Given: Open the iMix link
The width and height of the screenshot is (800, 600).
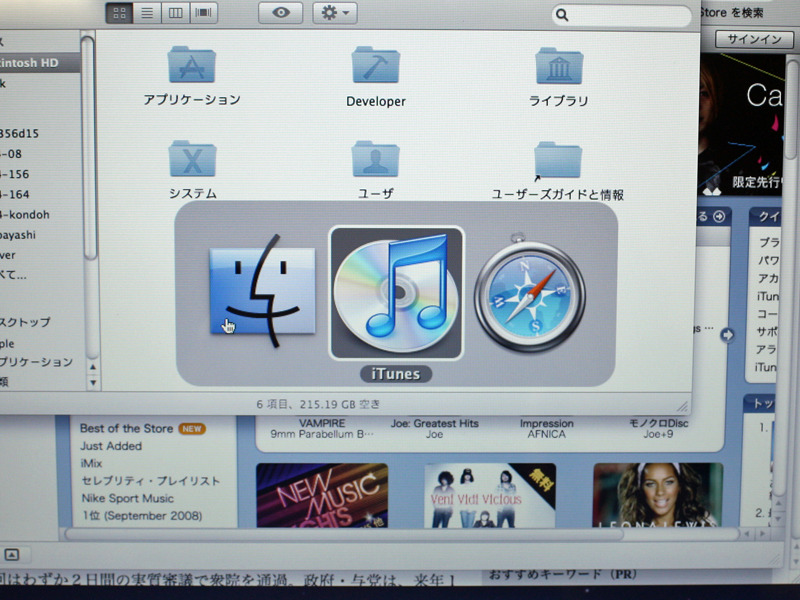Looking at the screenshot, I should 91,463.
